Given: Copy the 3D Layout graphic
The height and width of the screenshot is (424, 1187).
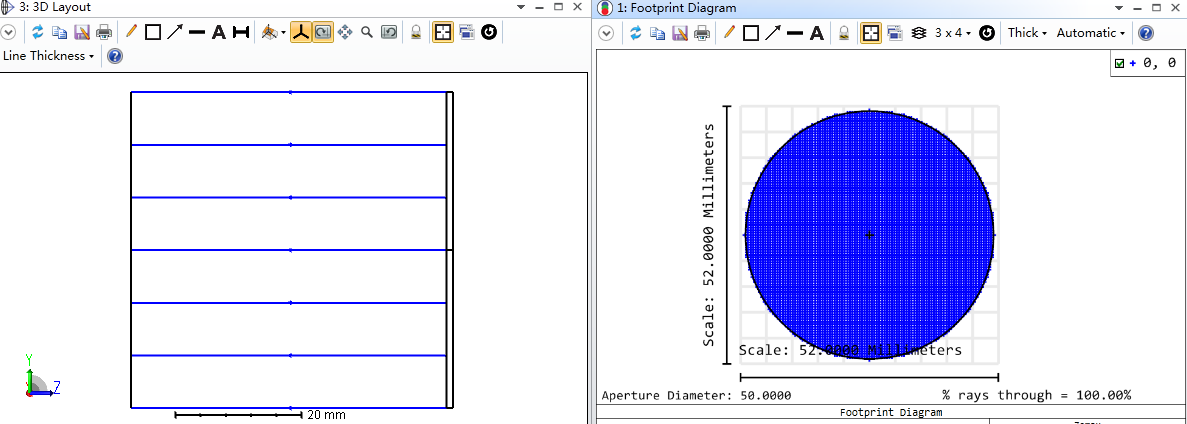Looking at the screenshot, I should click(x=59, y=33).
